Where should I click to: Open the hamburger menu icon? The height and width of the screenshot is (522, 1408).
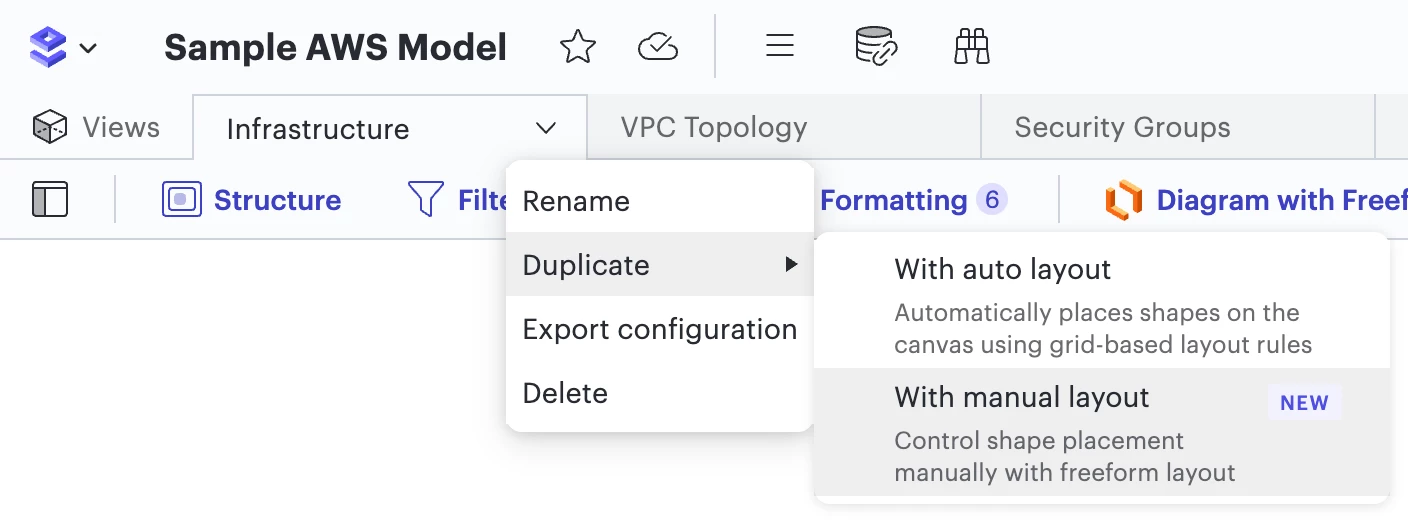780,46
